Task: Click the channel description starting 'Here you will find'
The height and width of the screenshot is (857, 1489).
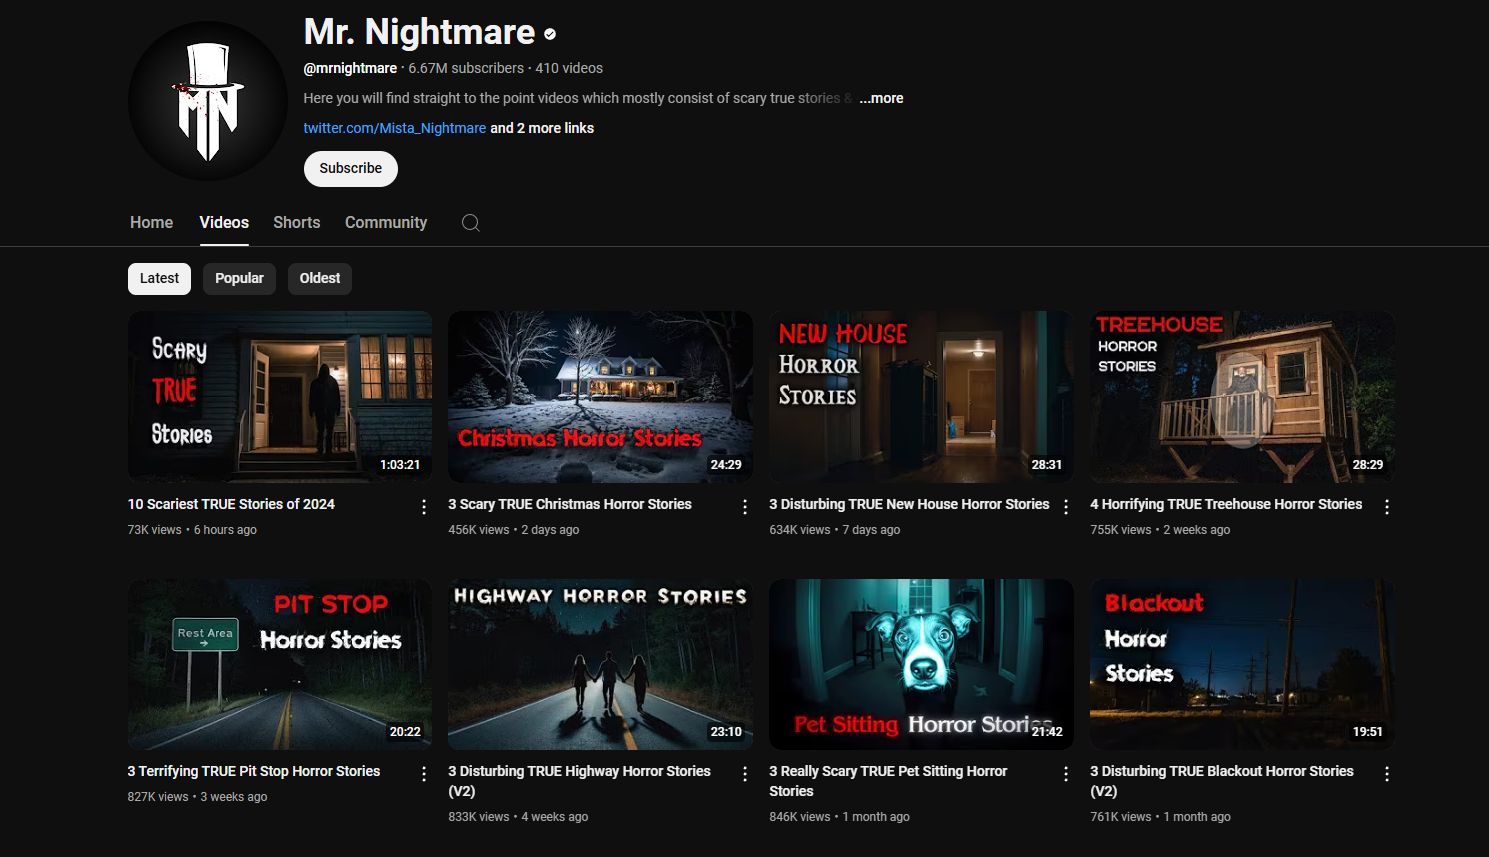Action: (578, 98)
